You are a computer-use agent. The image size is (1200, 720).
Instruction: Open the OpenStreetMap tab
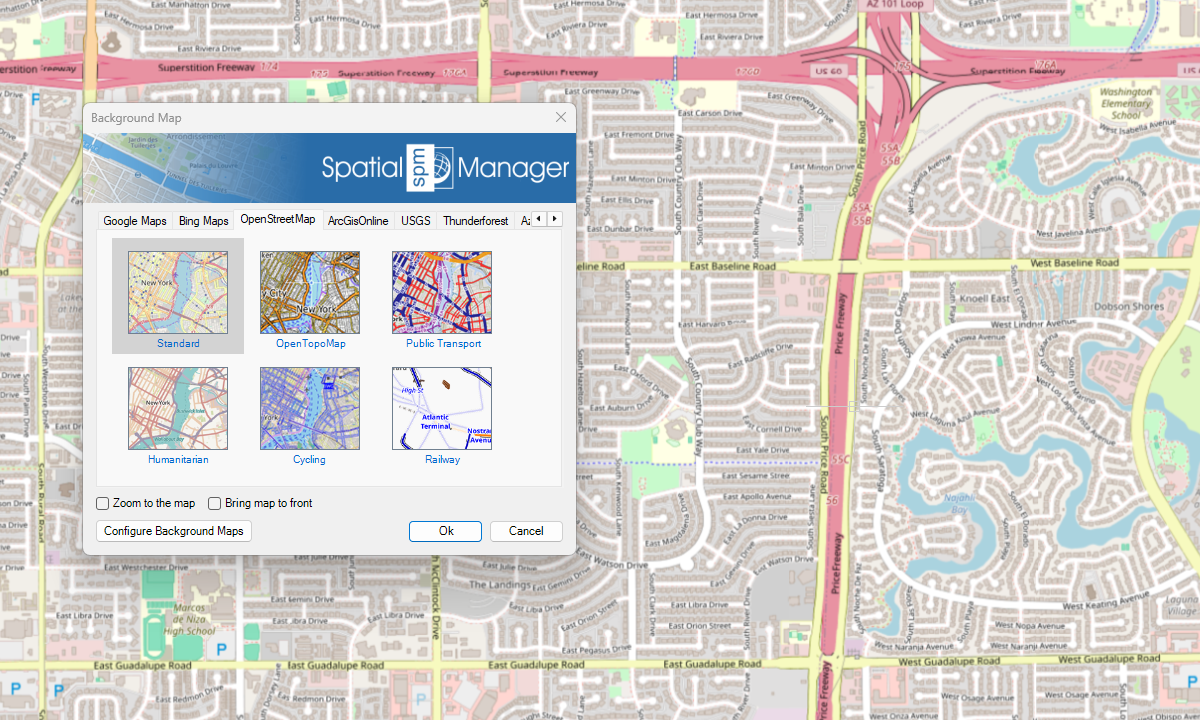278,219
